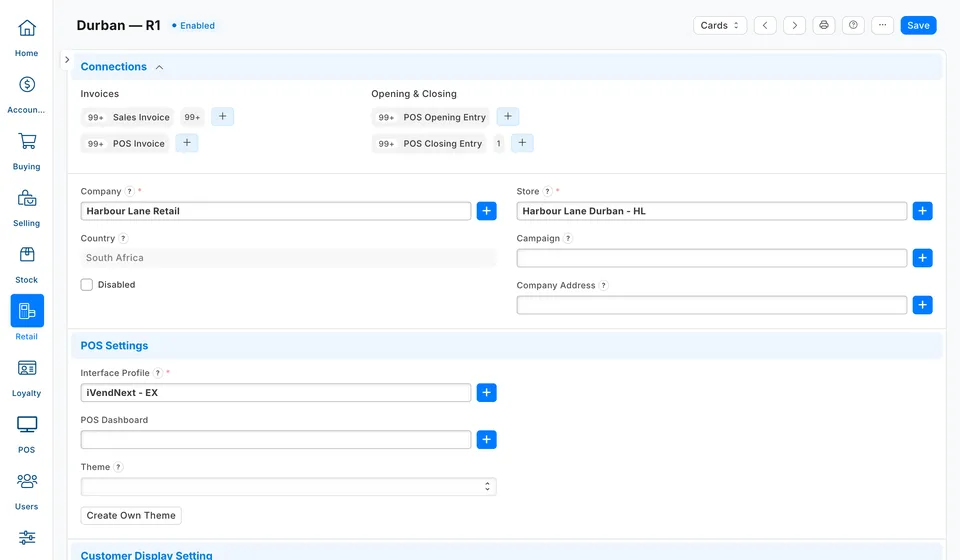Open the Accounting module icon
This screenshot has height=560, width=960.
click(x=26, y=84)
